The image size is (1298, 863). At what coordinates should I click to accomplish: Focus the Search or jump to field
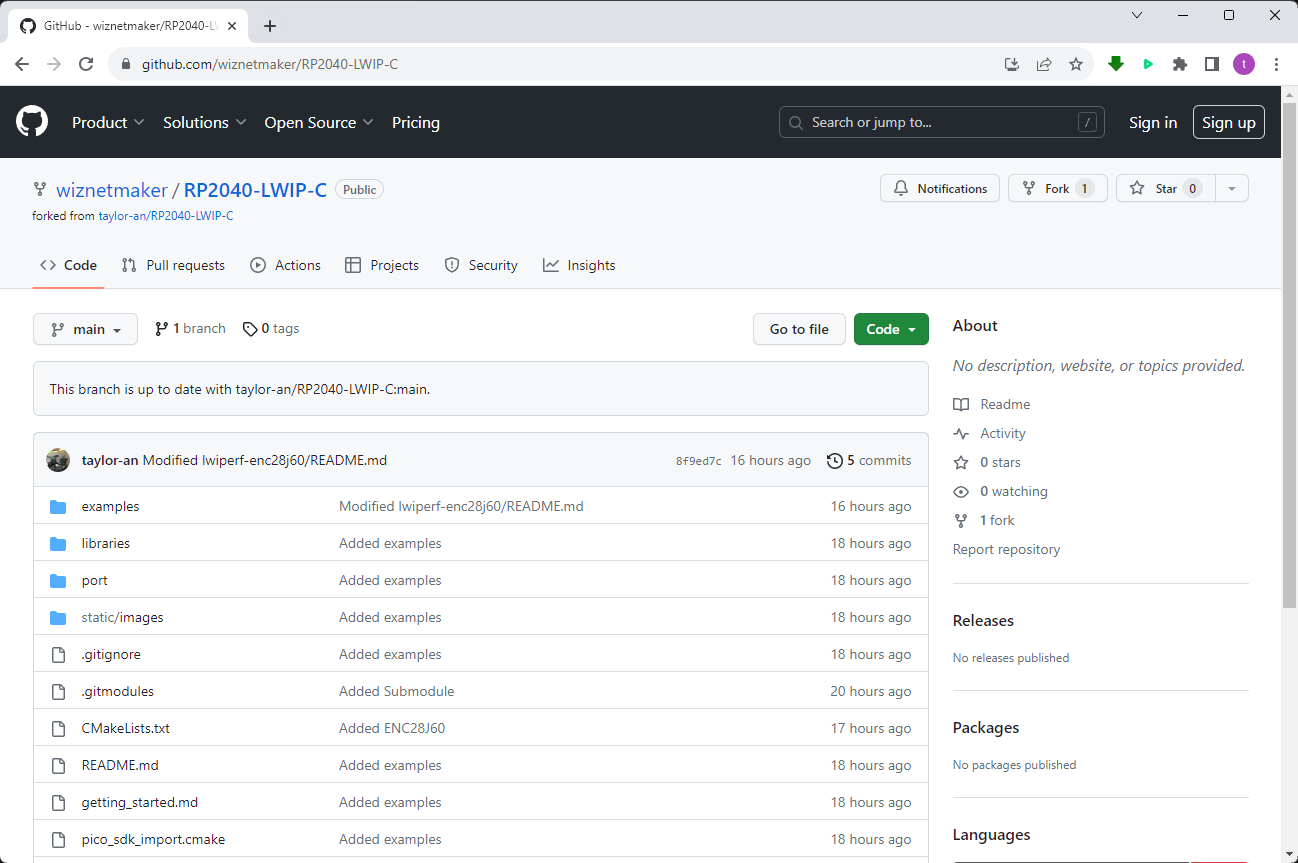(942, 122)
